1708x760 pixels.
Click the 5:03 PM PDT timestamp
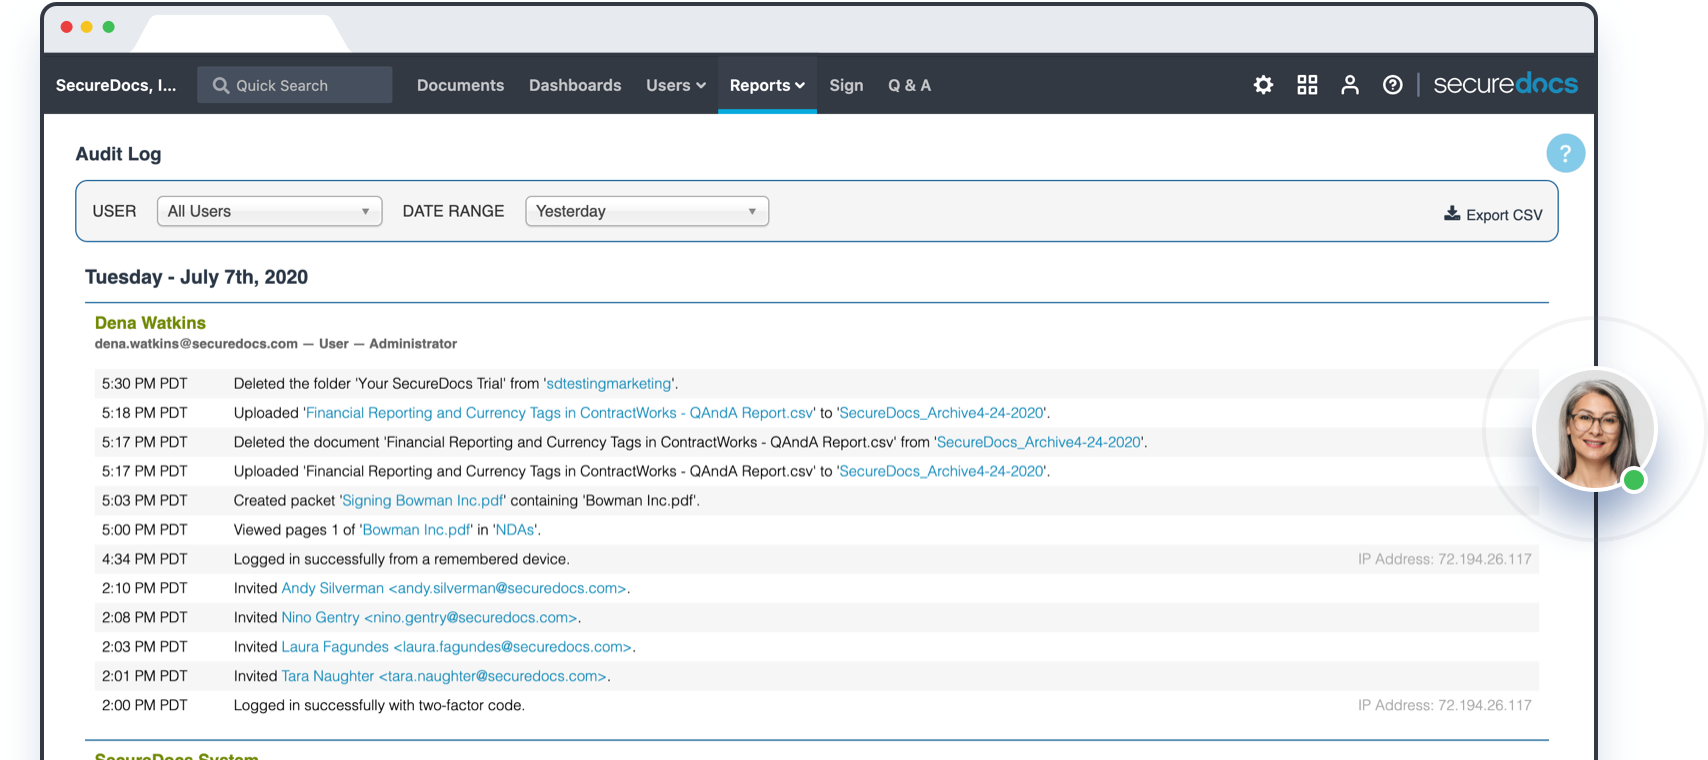tap(145, 501)
